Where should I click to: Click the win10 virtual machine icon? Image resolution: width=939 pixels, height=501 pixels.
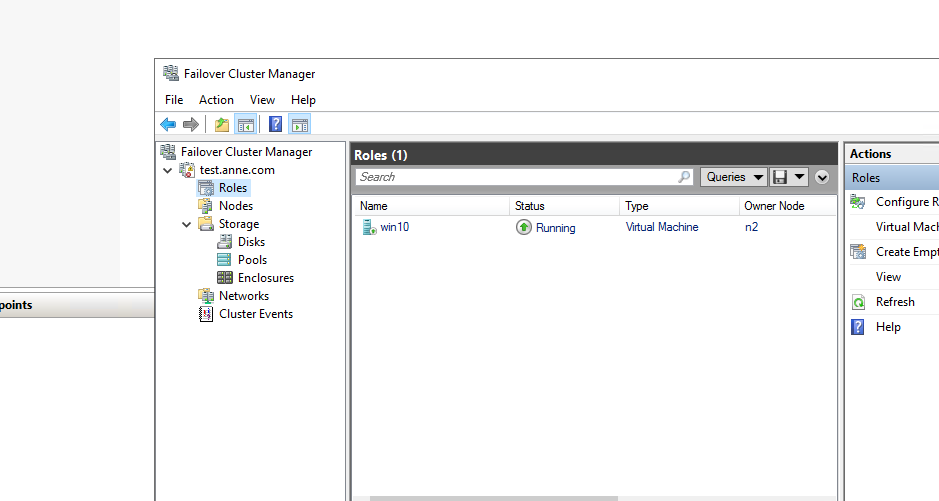coord(369,227)
